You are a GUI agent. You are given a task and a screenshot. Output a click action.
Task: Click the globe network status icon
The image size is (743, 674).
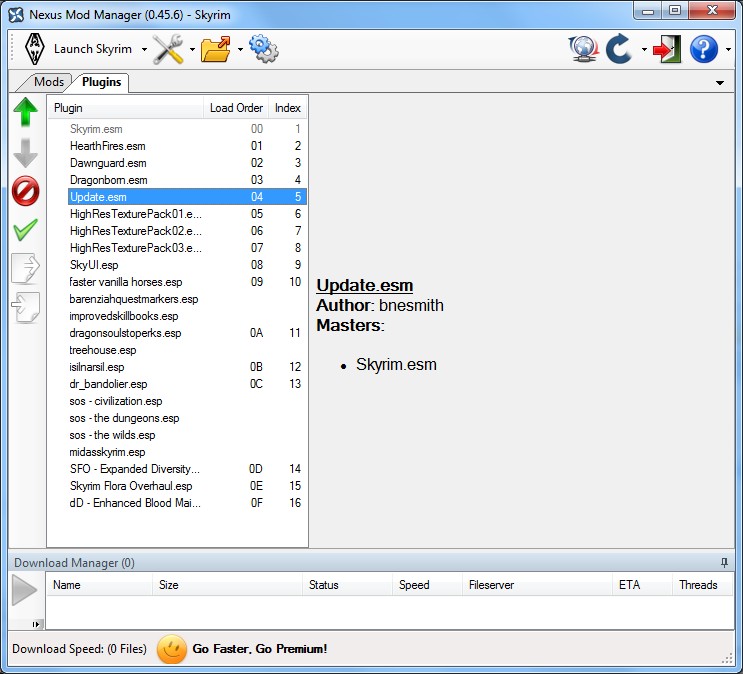tap(583, 49)
